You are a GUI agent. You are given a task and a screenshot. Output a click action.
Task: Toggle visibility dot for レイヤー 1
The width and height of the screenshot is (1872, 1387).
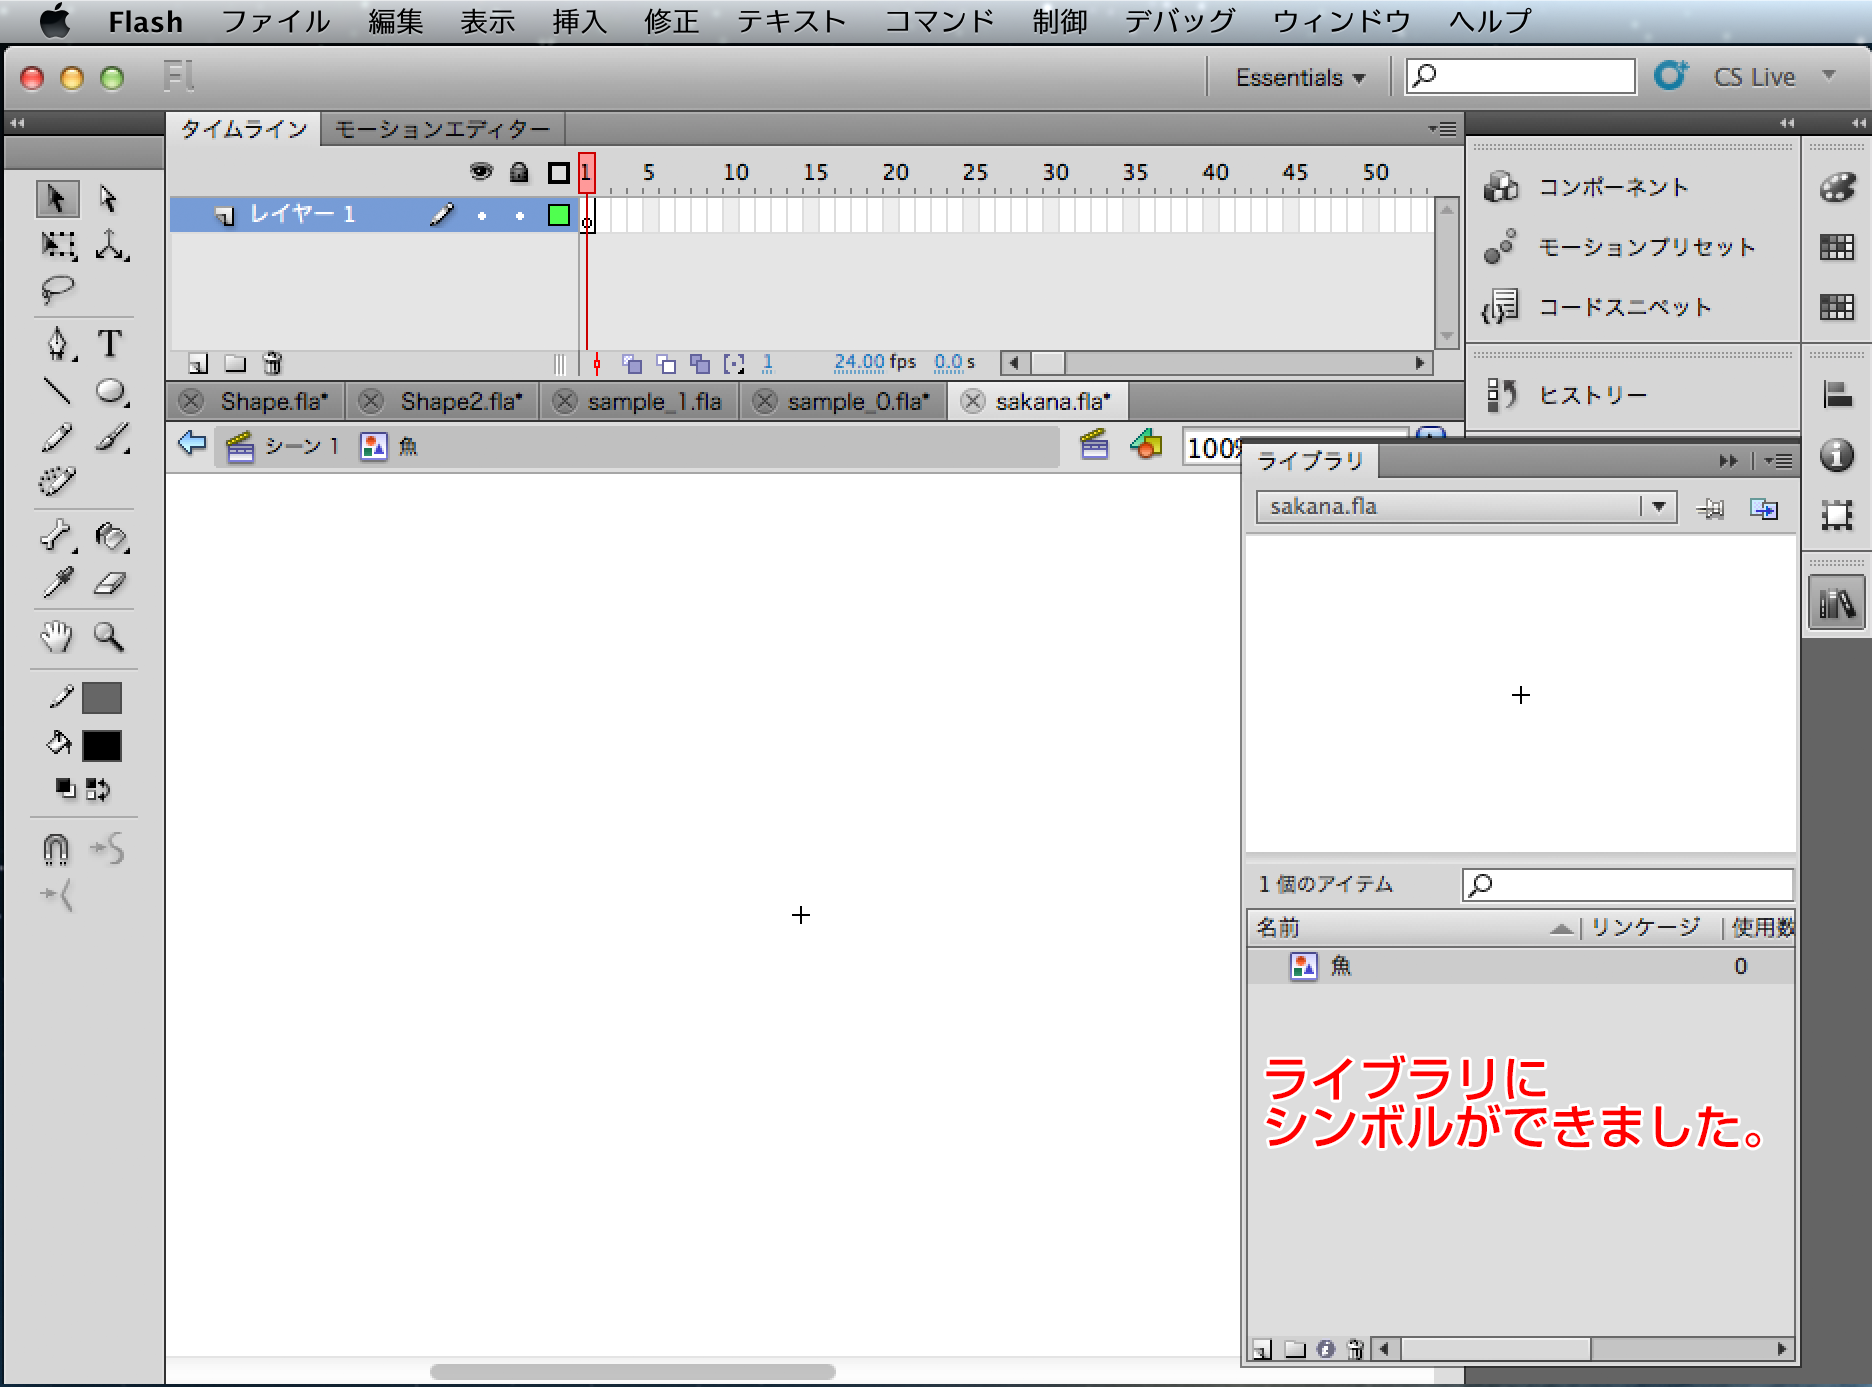coord(482,215)
